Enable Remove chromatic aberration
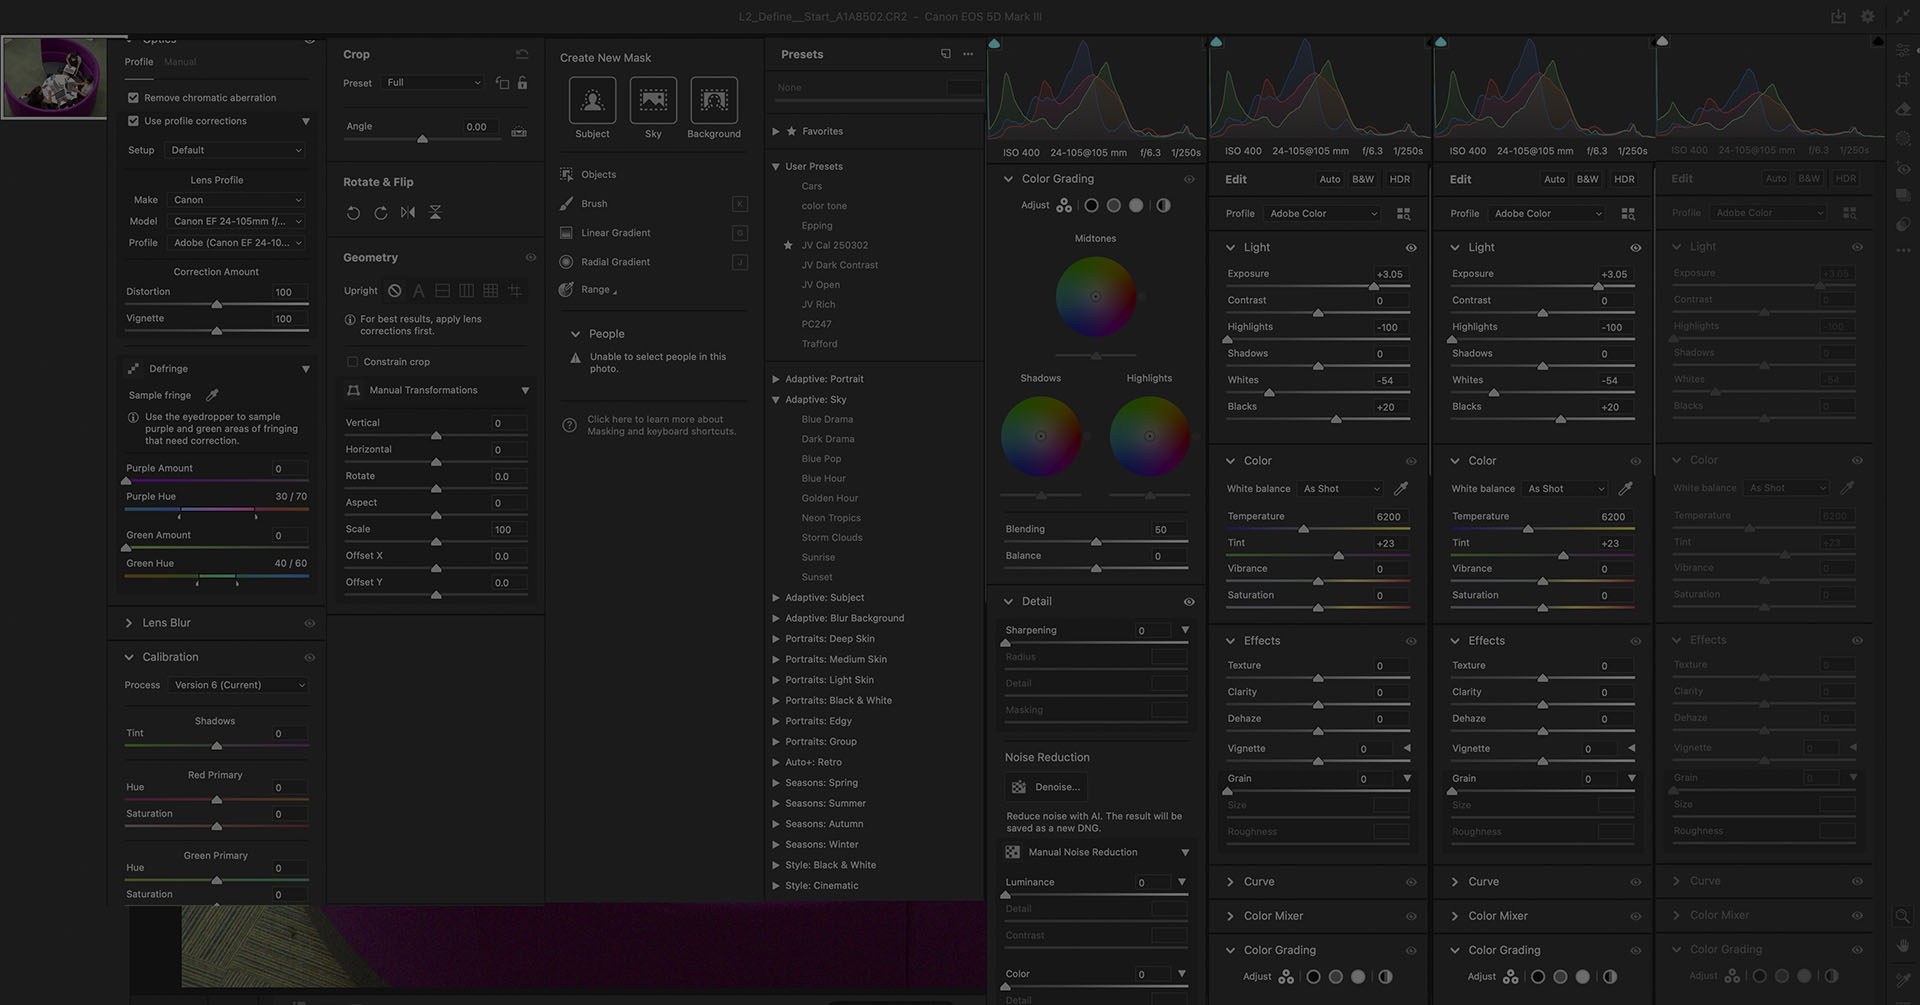Screen dimensions: 1920x1005 (x=133, y=97)
